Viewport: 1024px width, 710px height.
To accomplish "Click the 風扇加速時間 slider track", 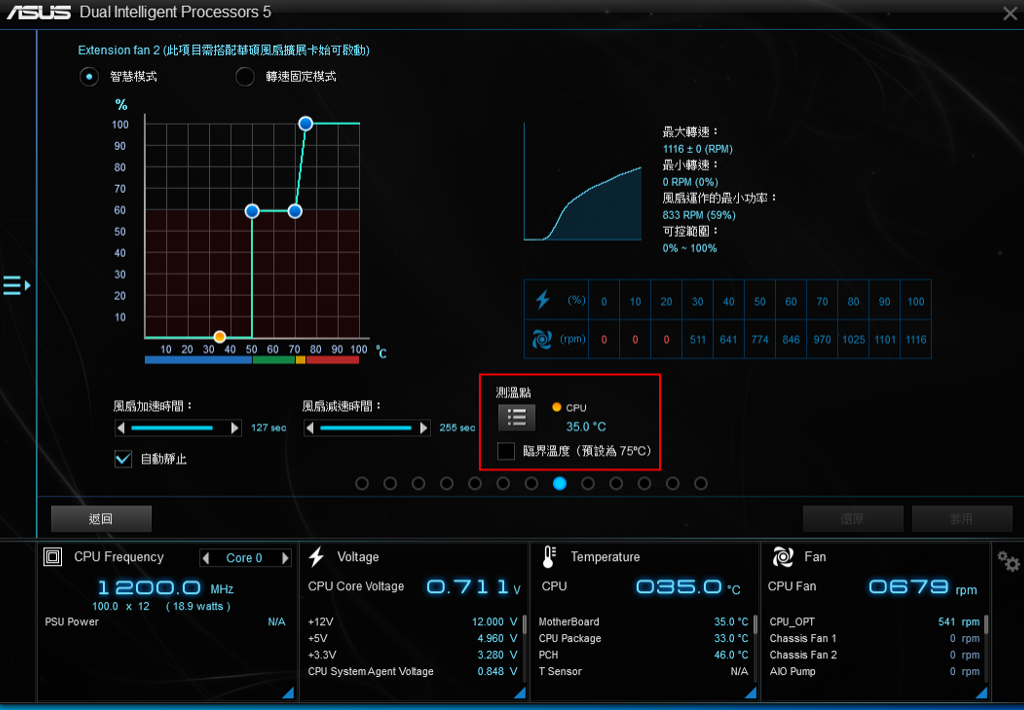I will (x=178, y=428).
